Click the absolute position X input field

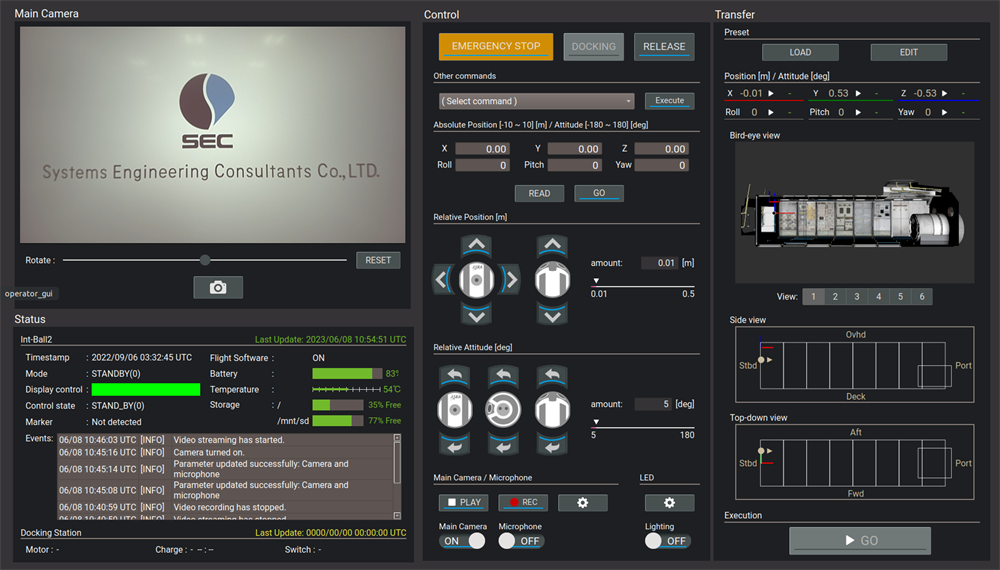pyautogui.click(x=482, y=149)
